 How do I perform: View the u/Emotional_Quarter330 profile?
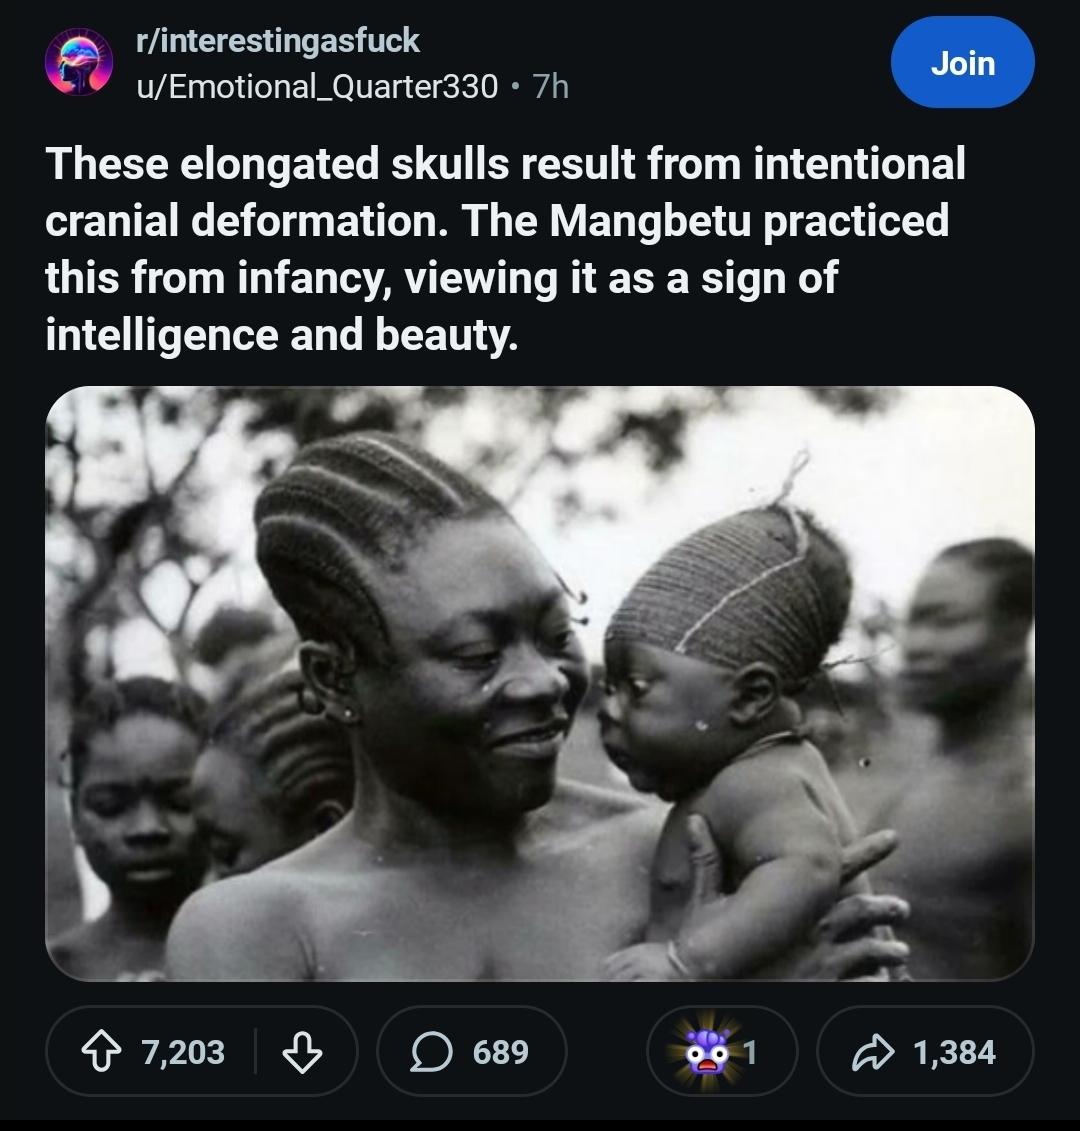click(317, 87)
